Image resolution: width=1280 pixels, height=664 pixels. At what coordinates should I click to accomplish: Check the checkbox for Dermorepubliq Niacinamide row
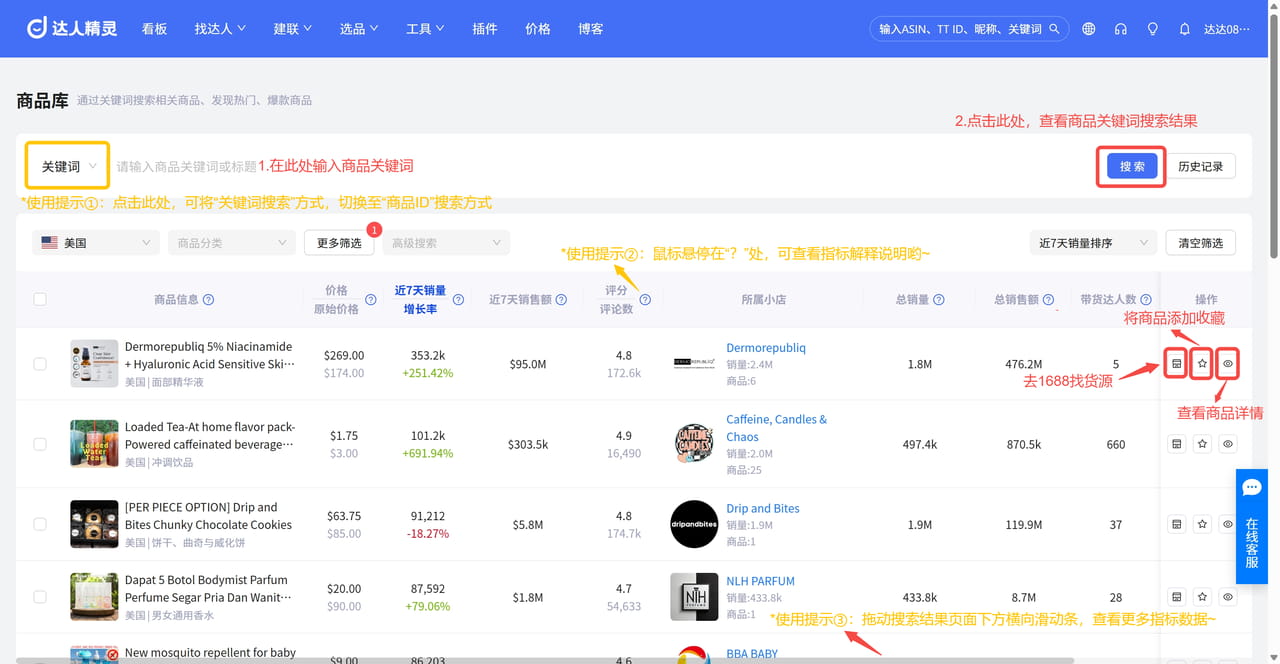(x=40, y=363)
